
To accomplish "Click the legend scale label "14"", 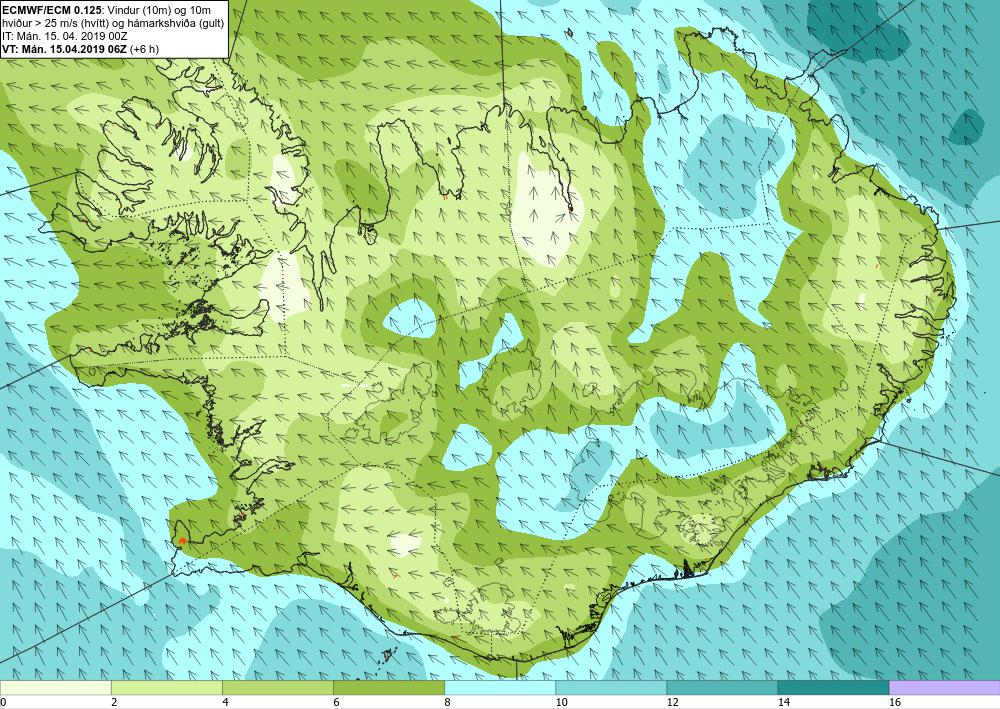I will [x=784, y=702].
